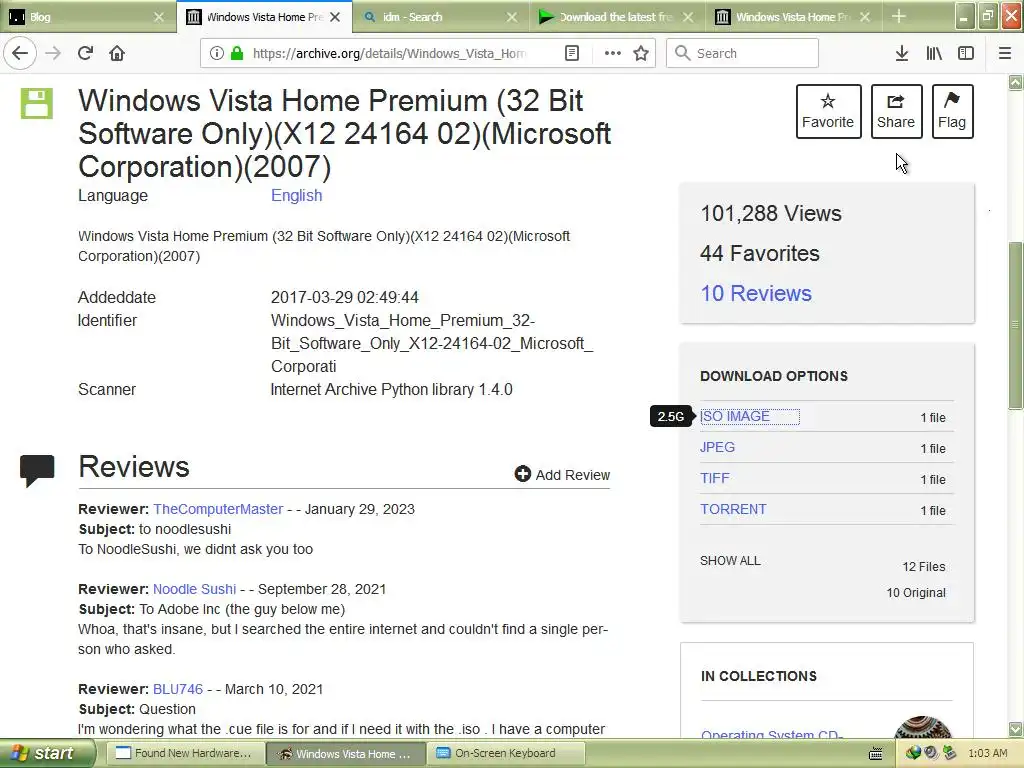Click the collection thumbnail image
This screenshot has width=1024, height=768.
pos(922,727)
